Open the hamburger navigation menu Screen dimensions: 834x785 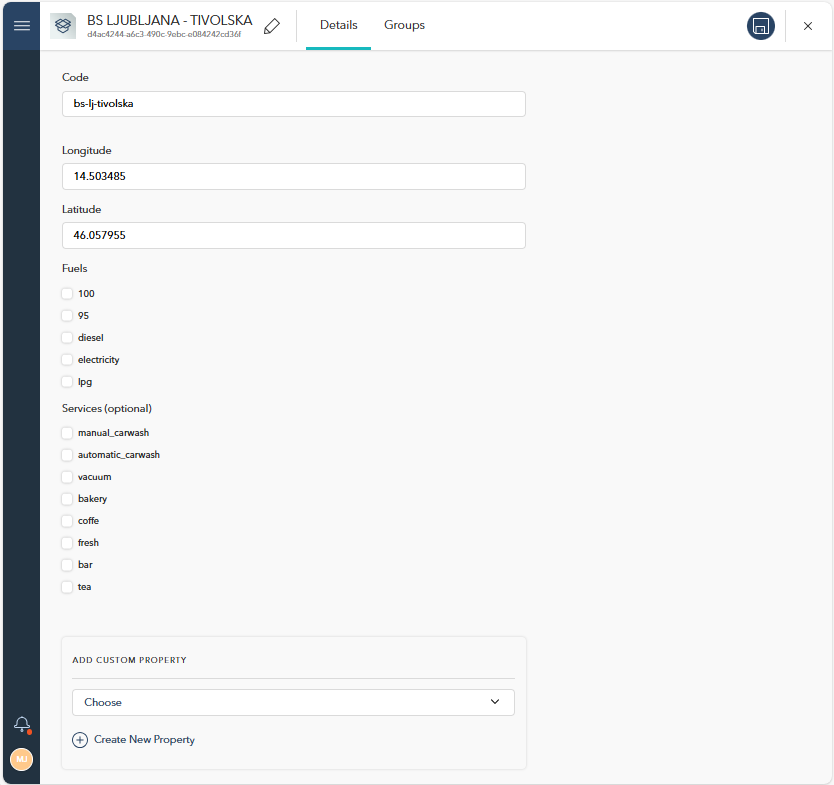click(x=22, y=26)
